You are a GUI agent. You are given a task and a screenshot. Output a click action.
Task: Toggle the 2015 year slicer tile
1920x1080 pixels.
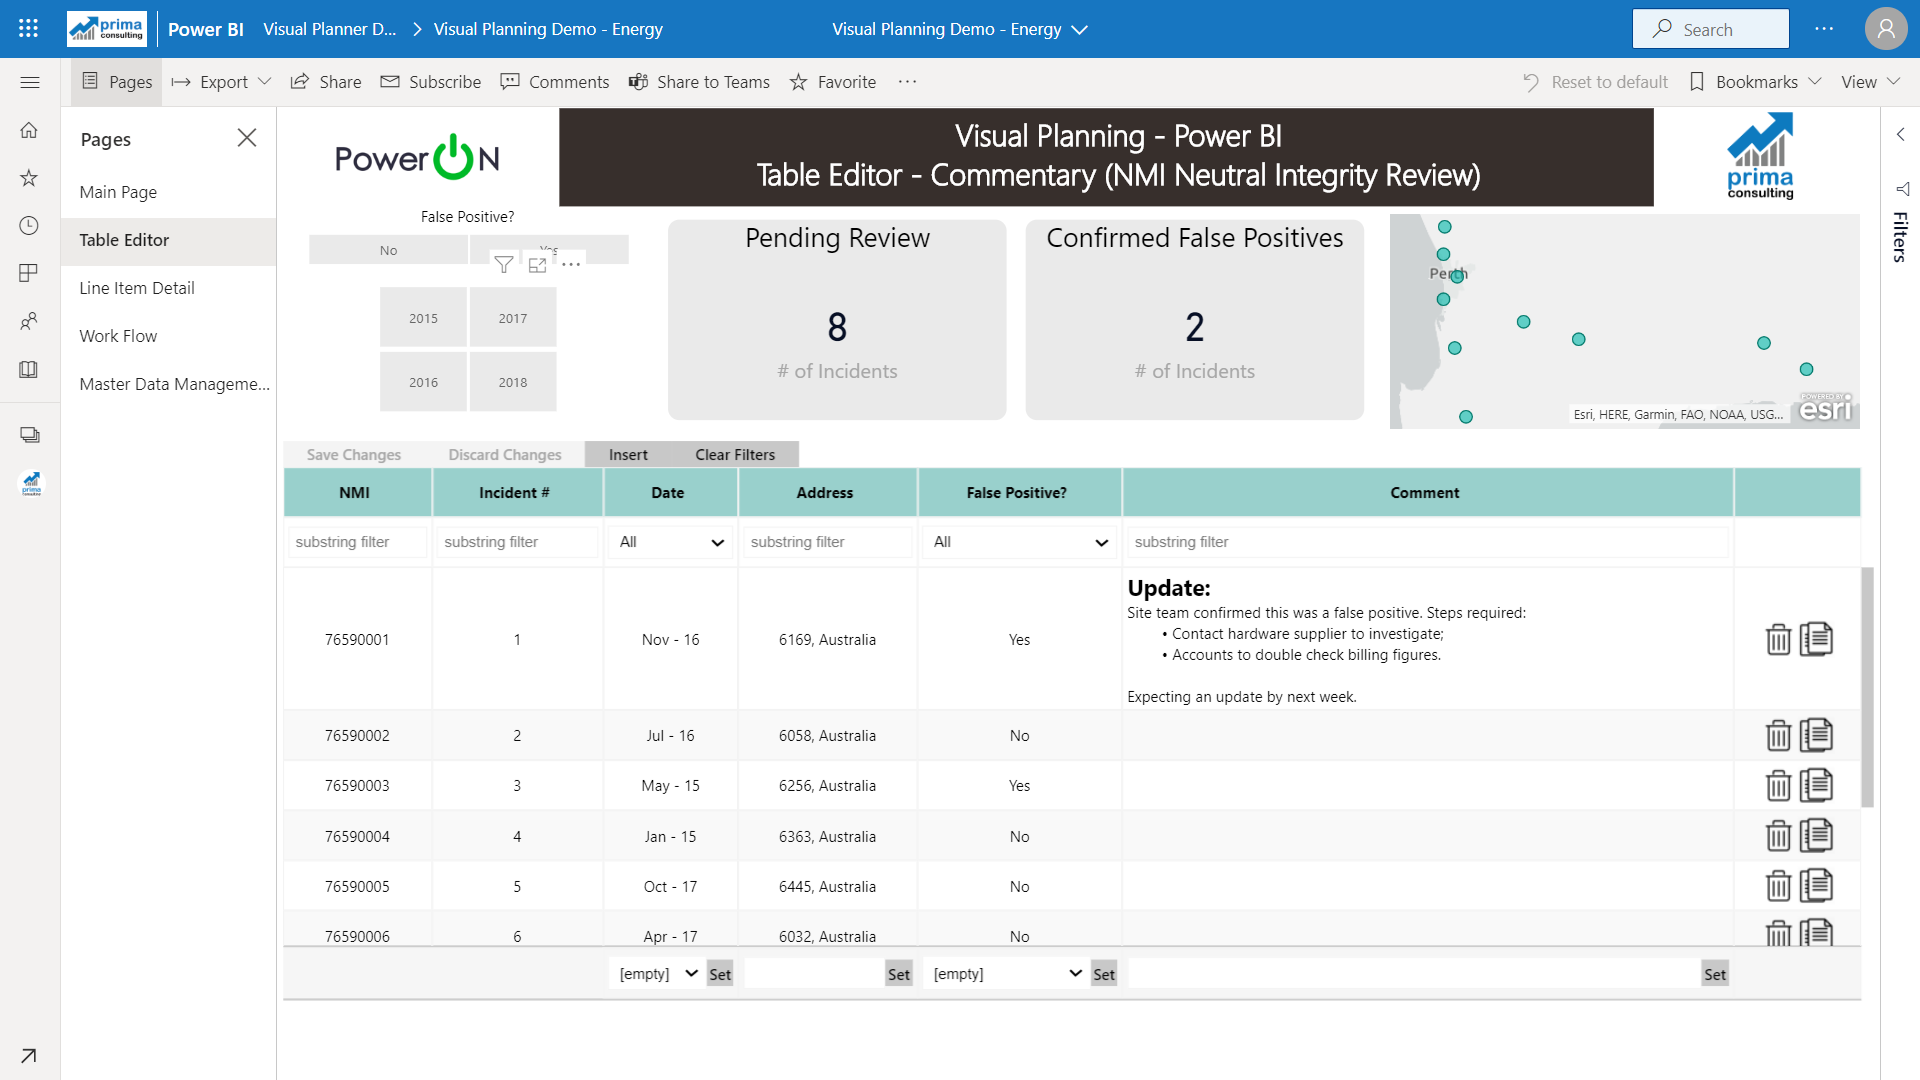[x=423, y=318]
